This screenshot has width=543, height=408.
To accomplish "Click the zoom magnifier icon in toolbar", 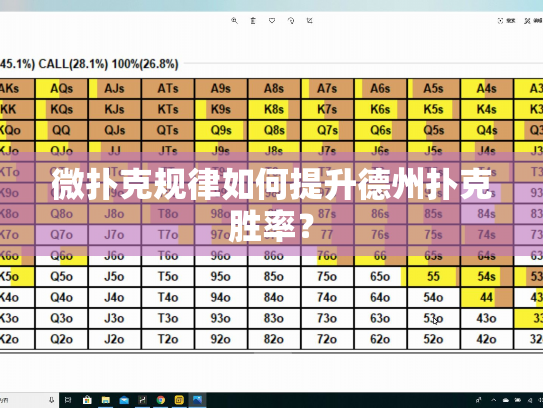I will coord(234,21).
